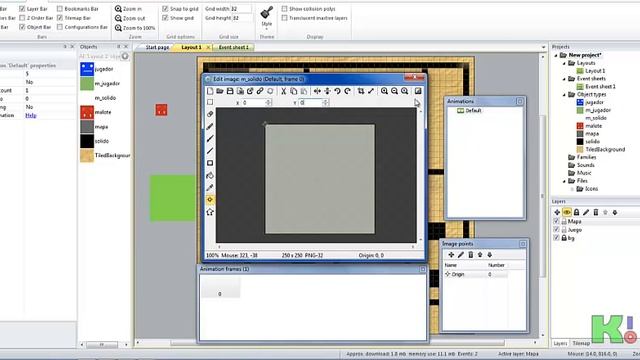
Task: Click the New/Clear image icon in image editor
Action: (x=210, y=91)
